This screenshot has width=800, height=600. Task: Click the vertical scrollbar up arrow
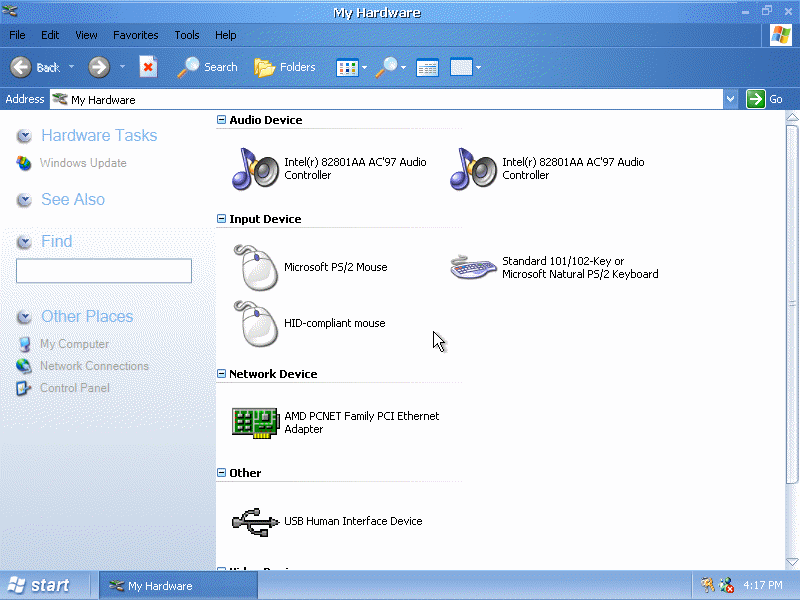pos(792,118)
